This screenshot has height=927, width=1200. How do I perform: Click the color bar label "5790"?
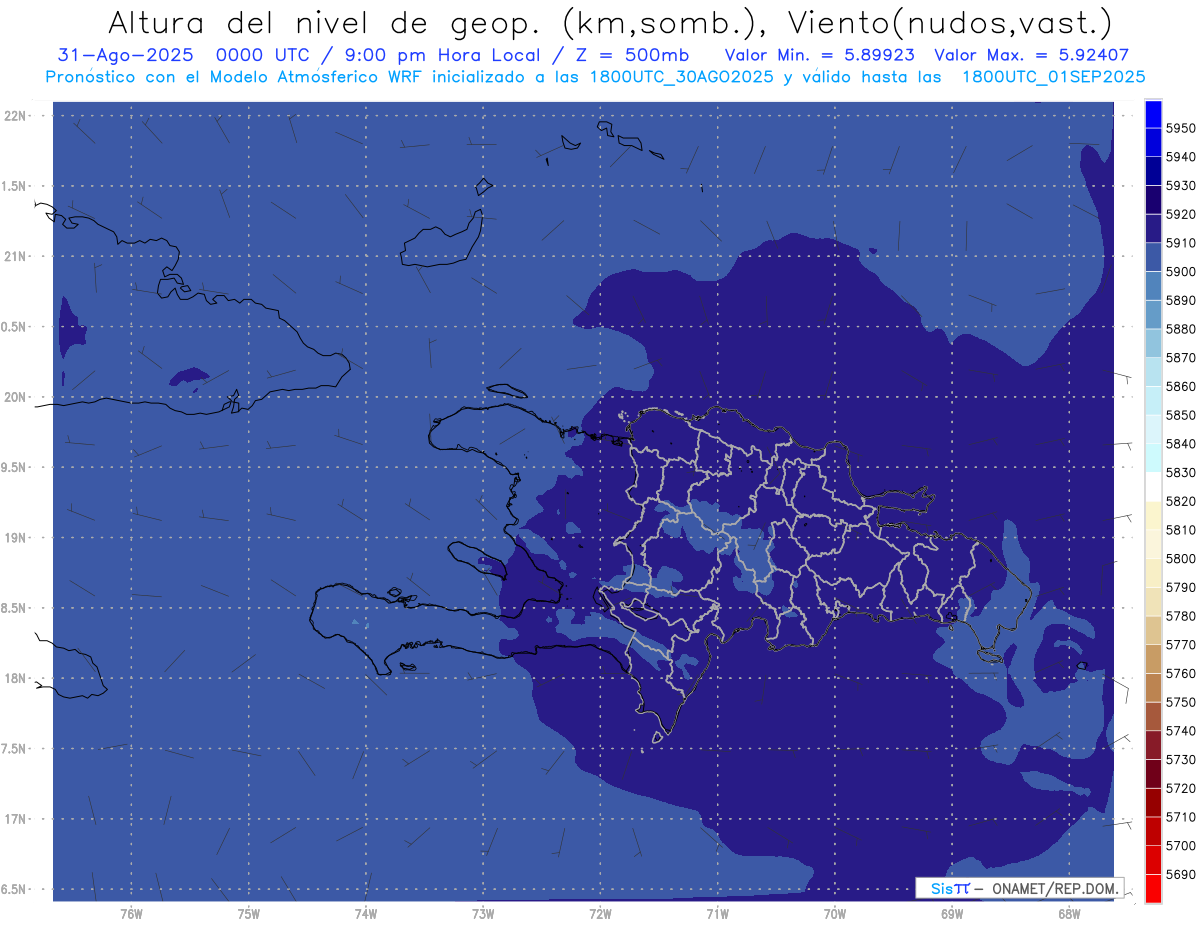pos(1180,587)
